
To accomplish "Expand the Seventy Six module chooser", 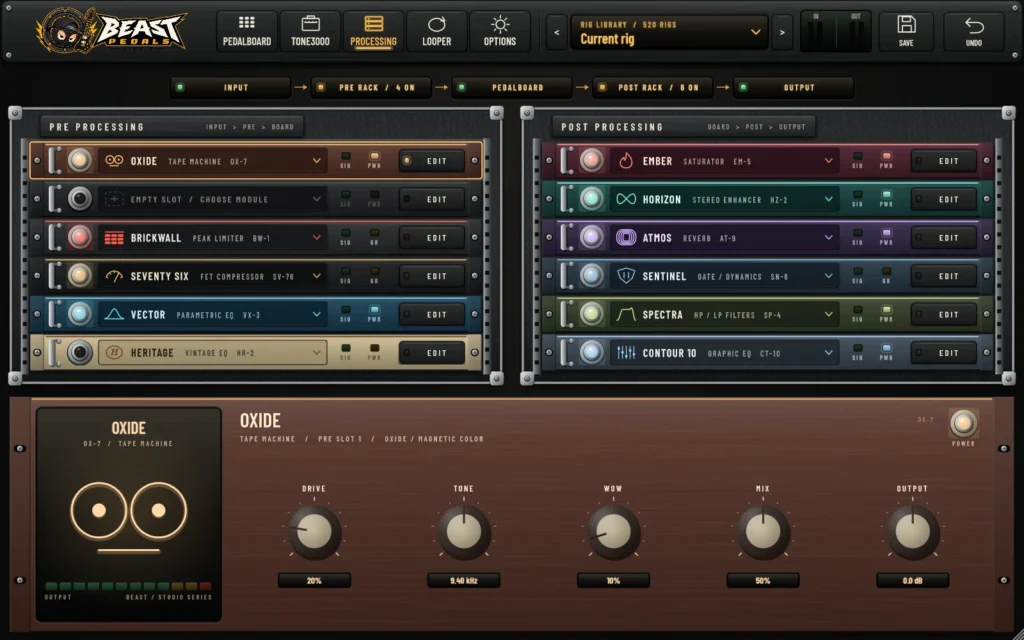I will coord(317,276).
